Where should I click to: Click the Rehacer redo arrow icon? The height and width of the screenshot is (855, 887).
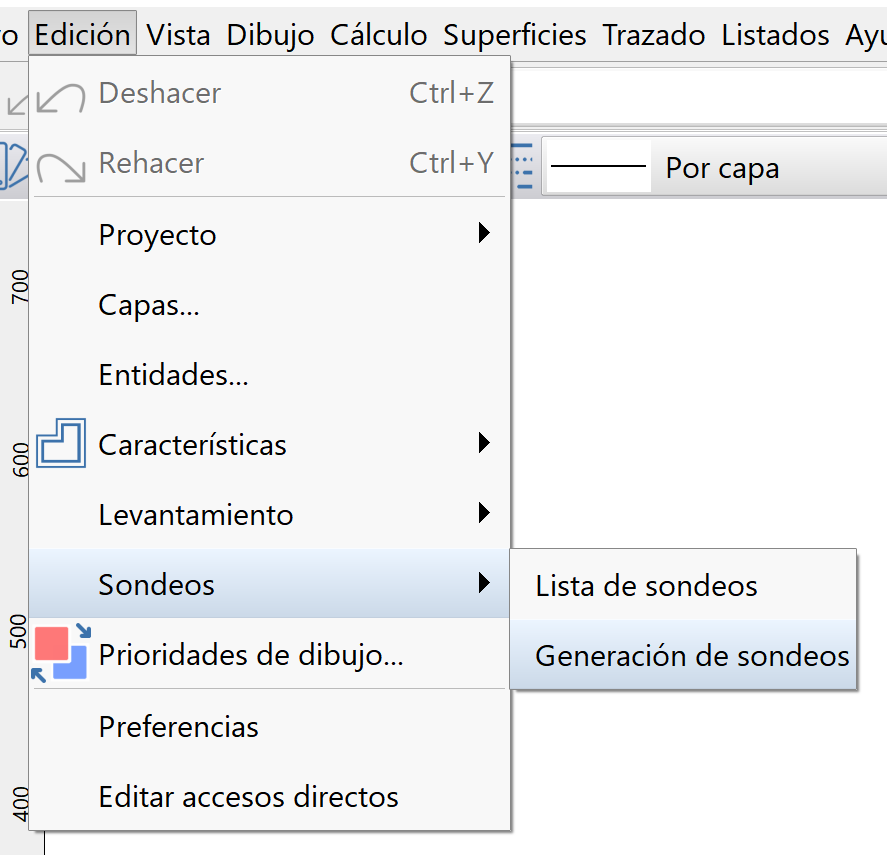coord(63,162)
